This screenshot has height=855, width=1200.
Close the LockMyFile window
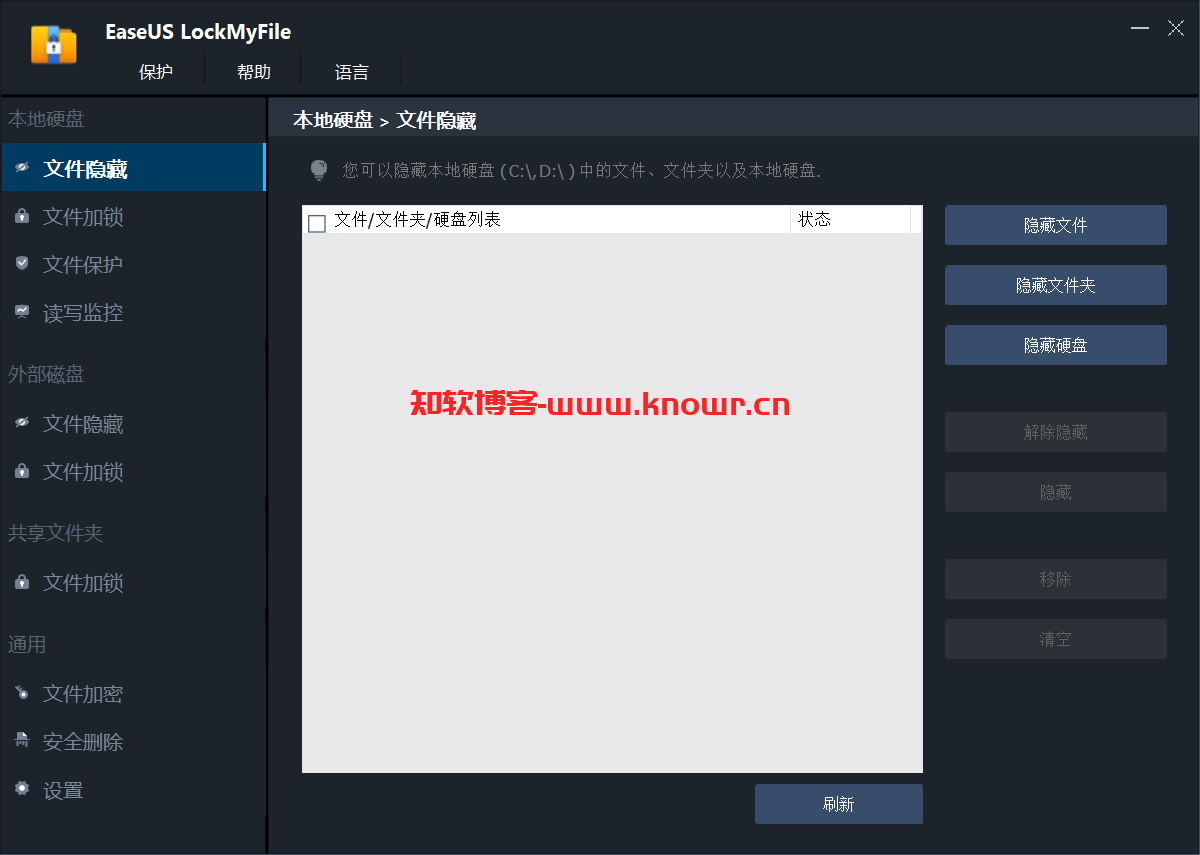[x=1176, y=29]
